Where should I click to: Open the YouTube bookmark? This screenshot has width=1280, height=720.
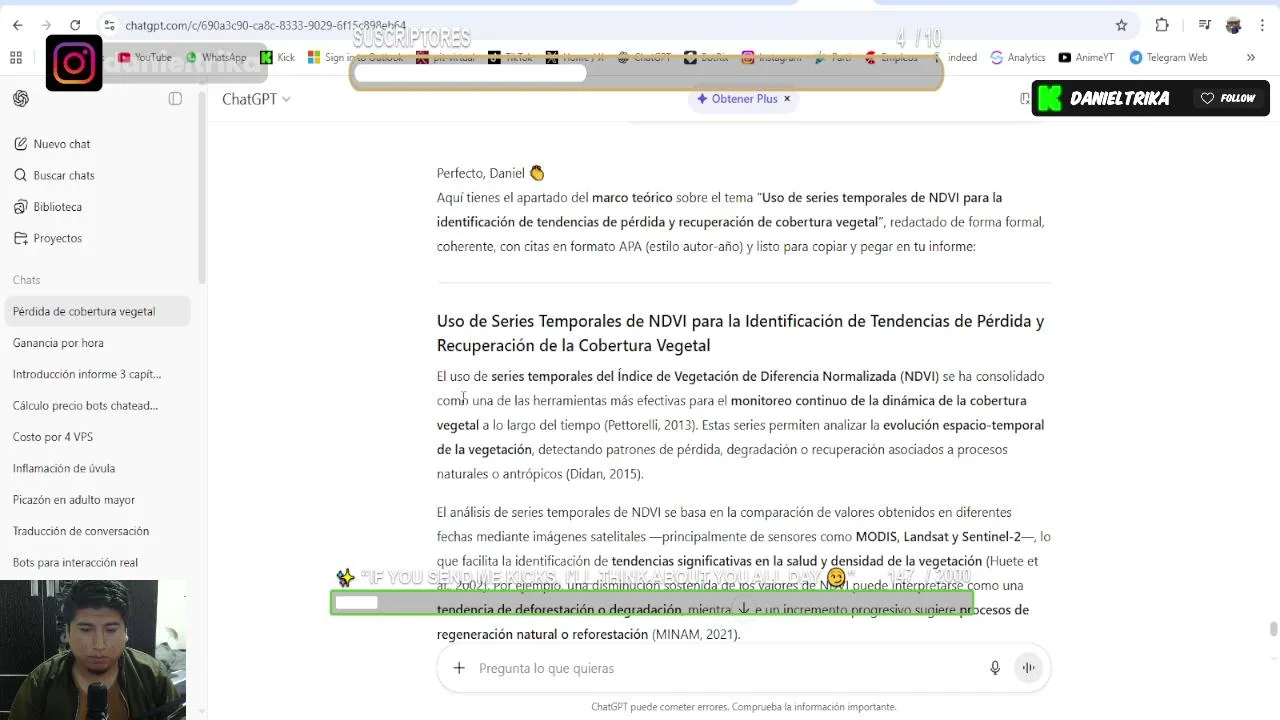coord(145,57)
